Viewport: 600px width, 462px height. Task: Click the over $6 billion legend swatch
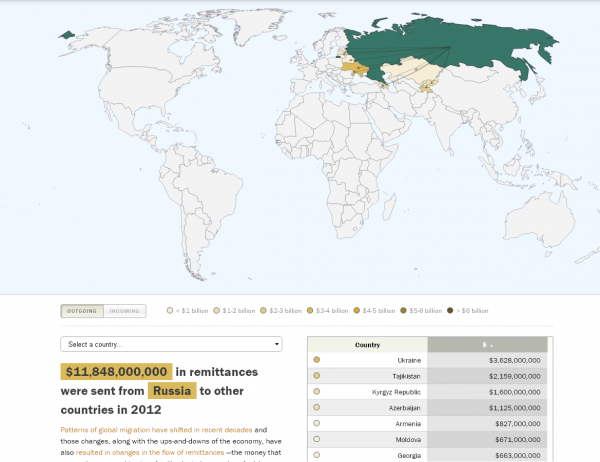tap(450, 310)
